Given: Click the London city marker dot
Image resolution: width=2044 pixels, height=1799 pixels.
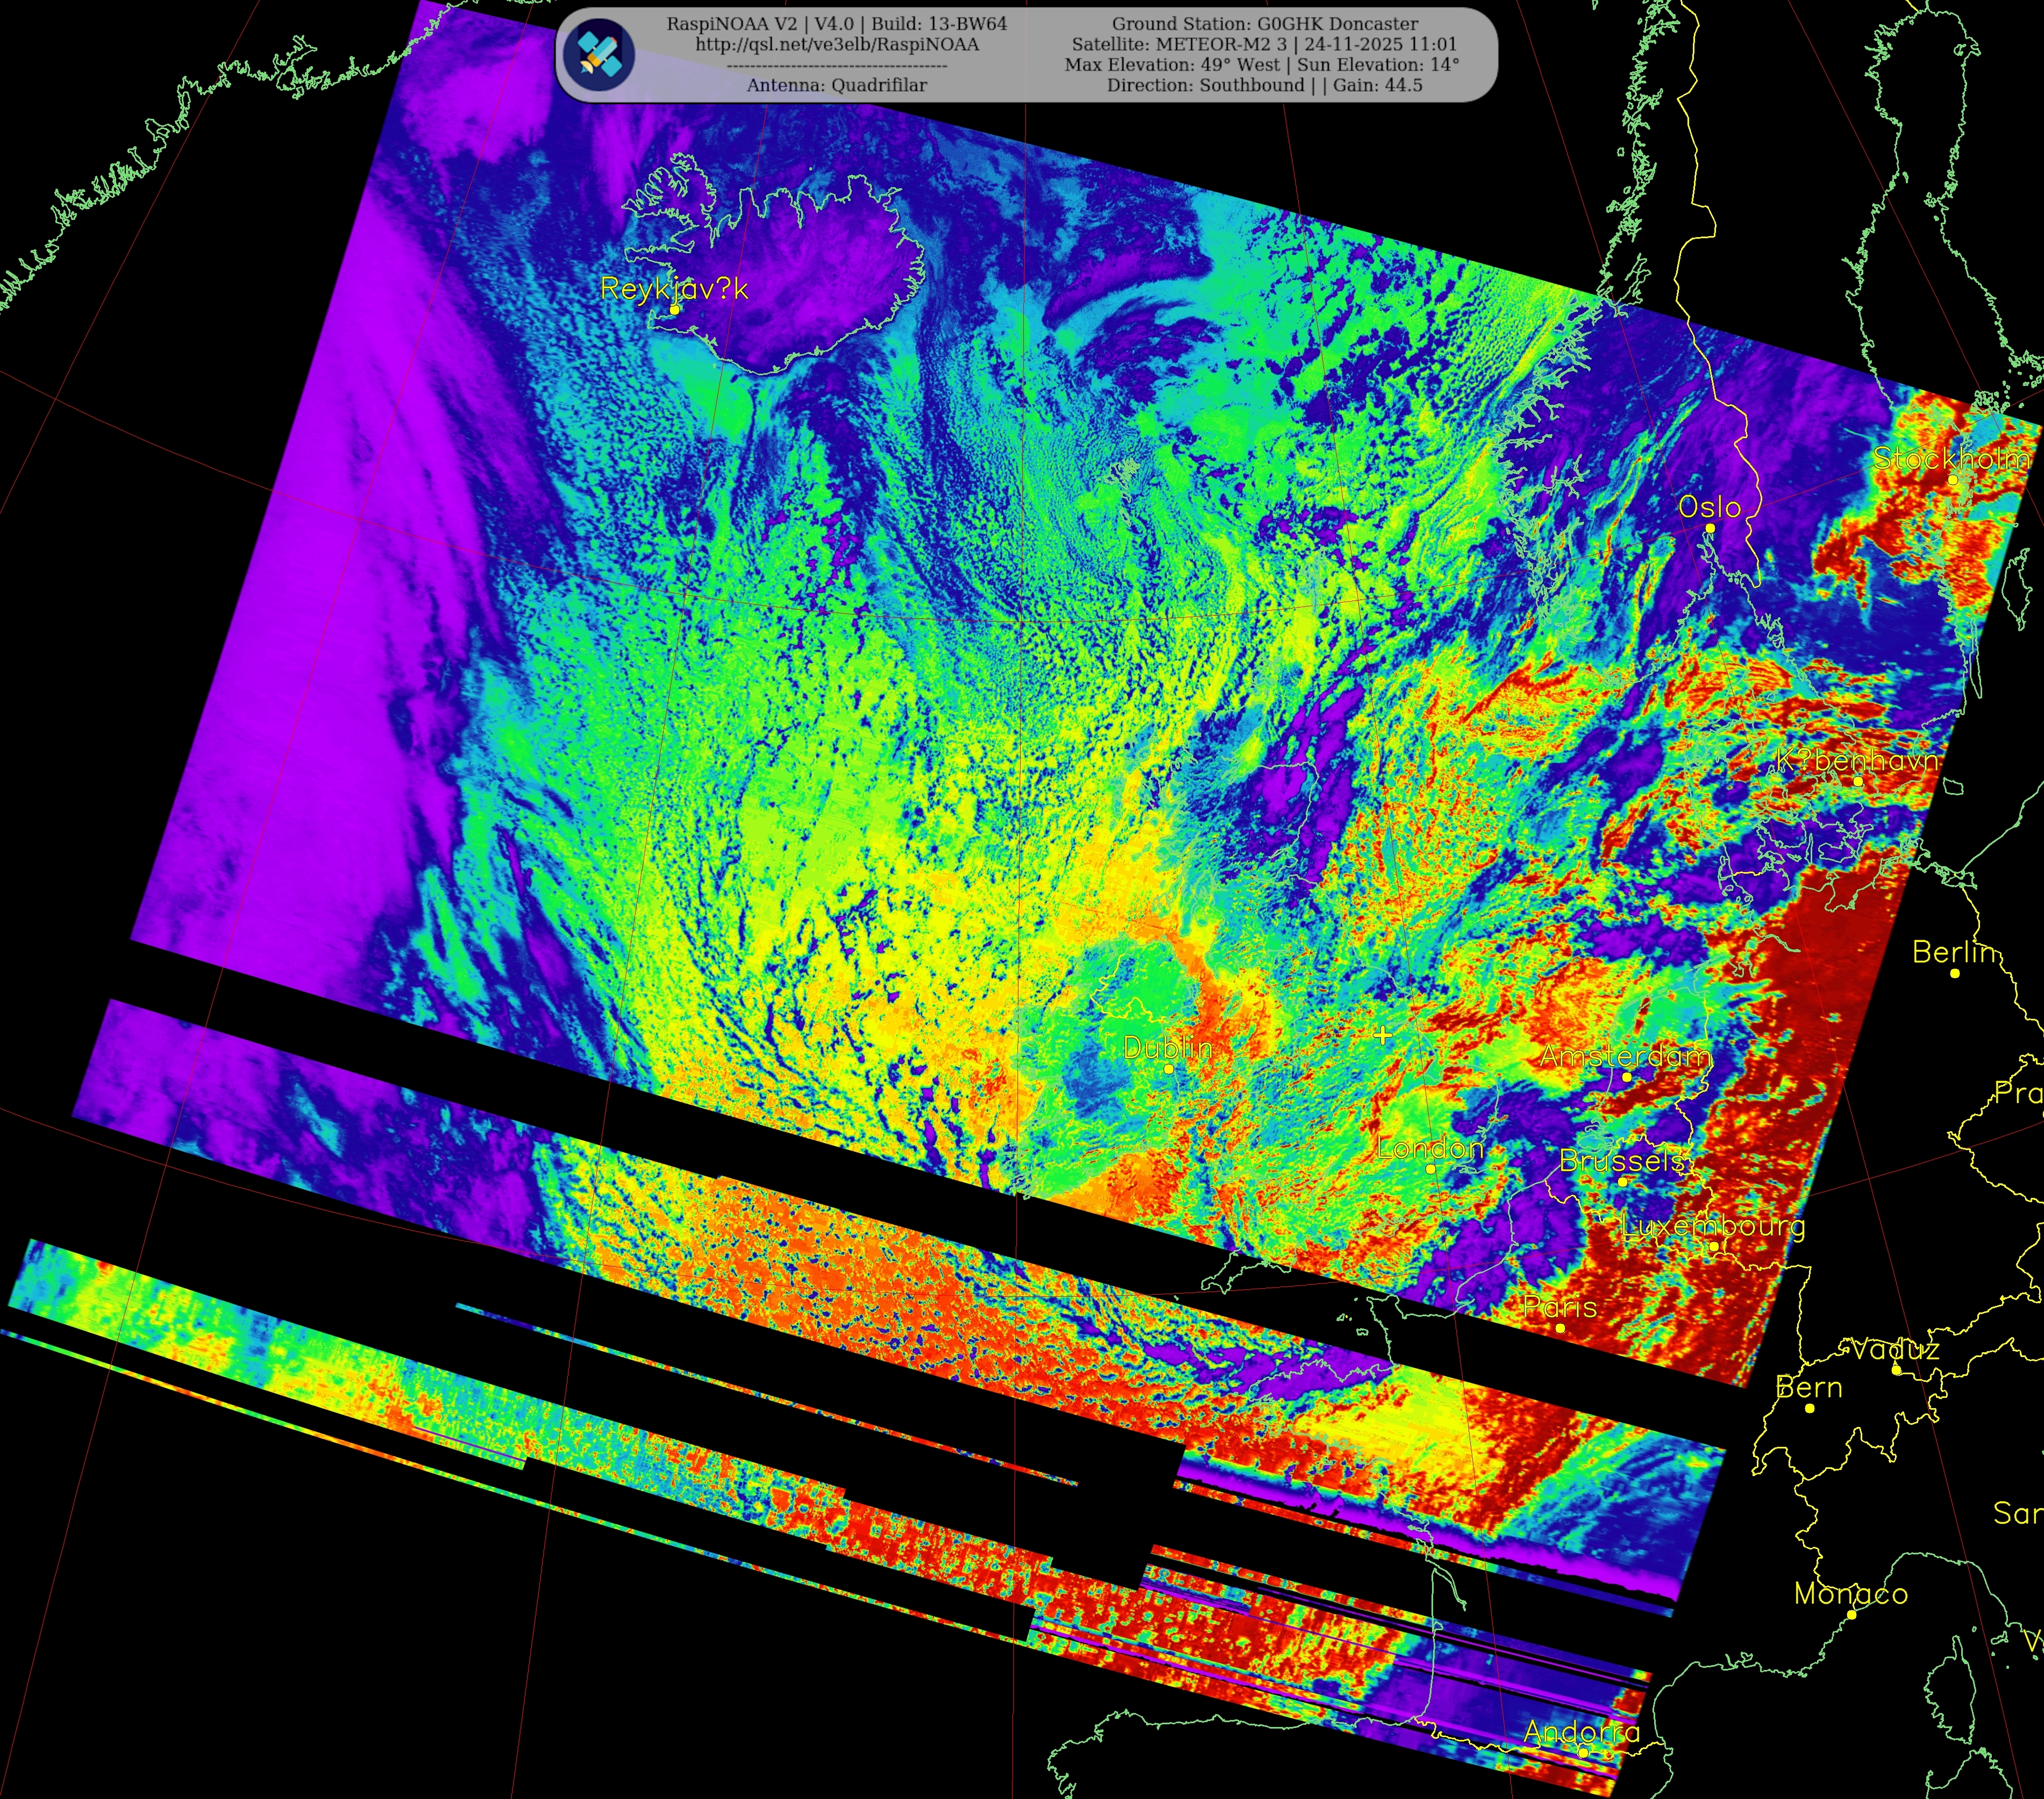Looking at the screenshot, I should point(1430,1169).
